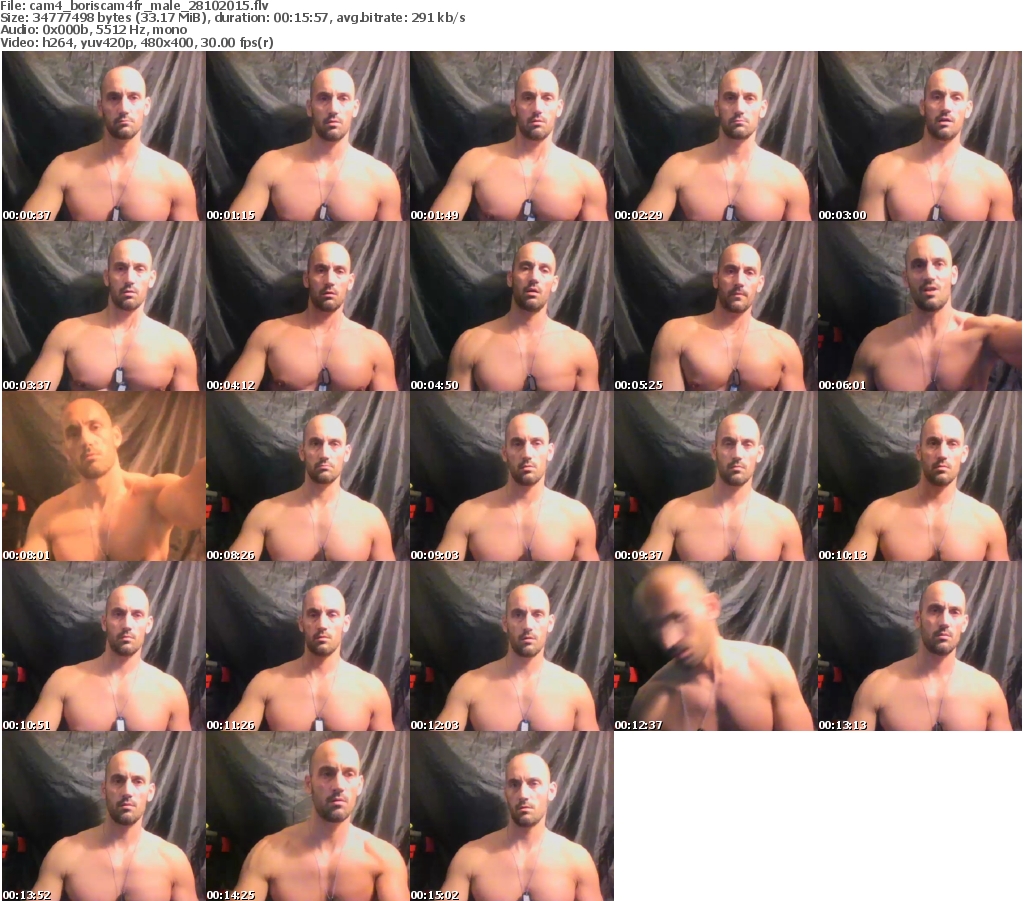The height and width of the screenshot is (901, 1024).
Task: Select the thumbnail stamped 00:01:49
Action: (512, 136)
